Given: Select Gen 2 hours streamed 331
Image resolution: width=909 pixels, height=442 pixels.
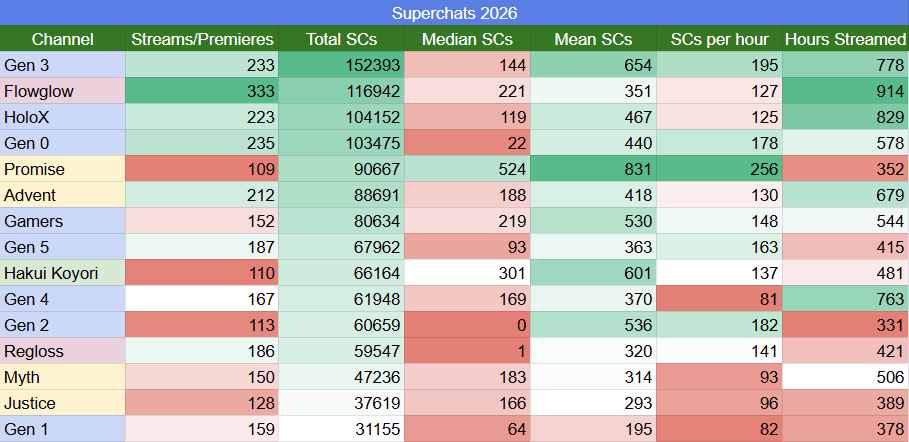Looking at the screenshot, I should [846, 325].
